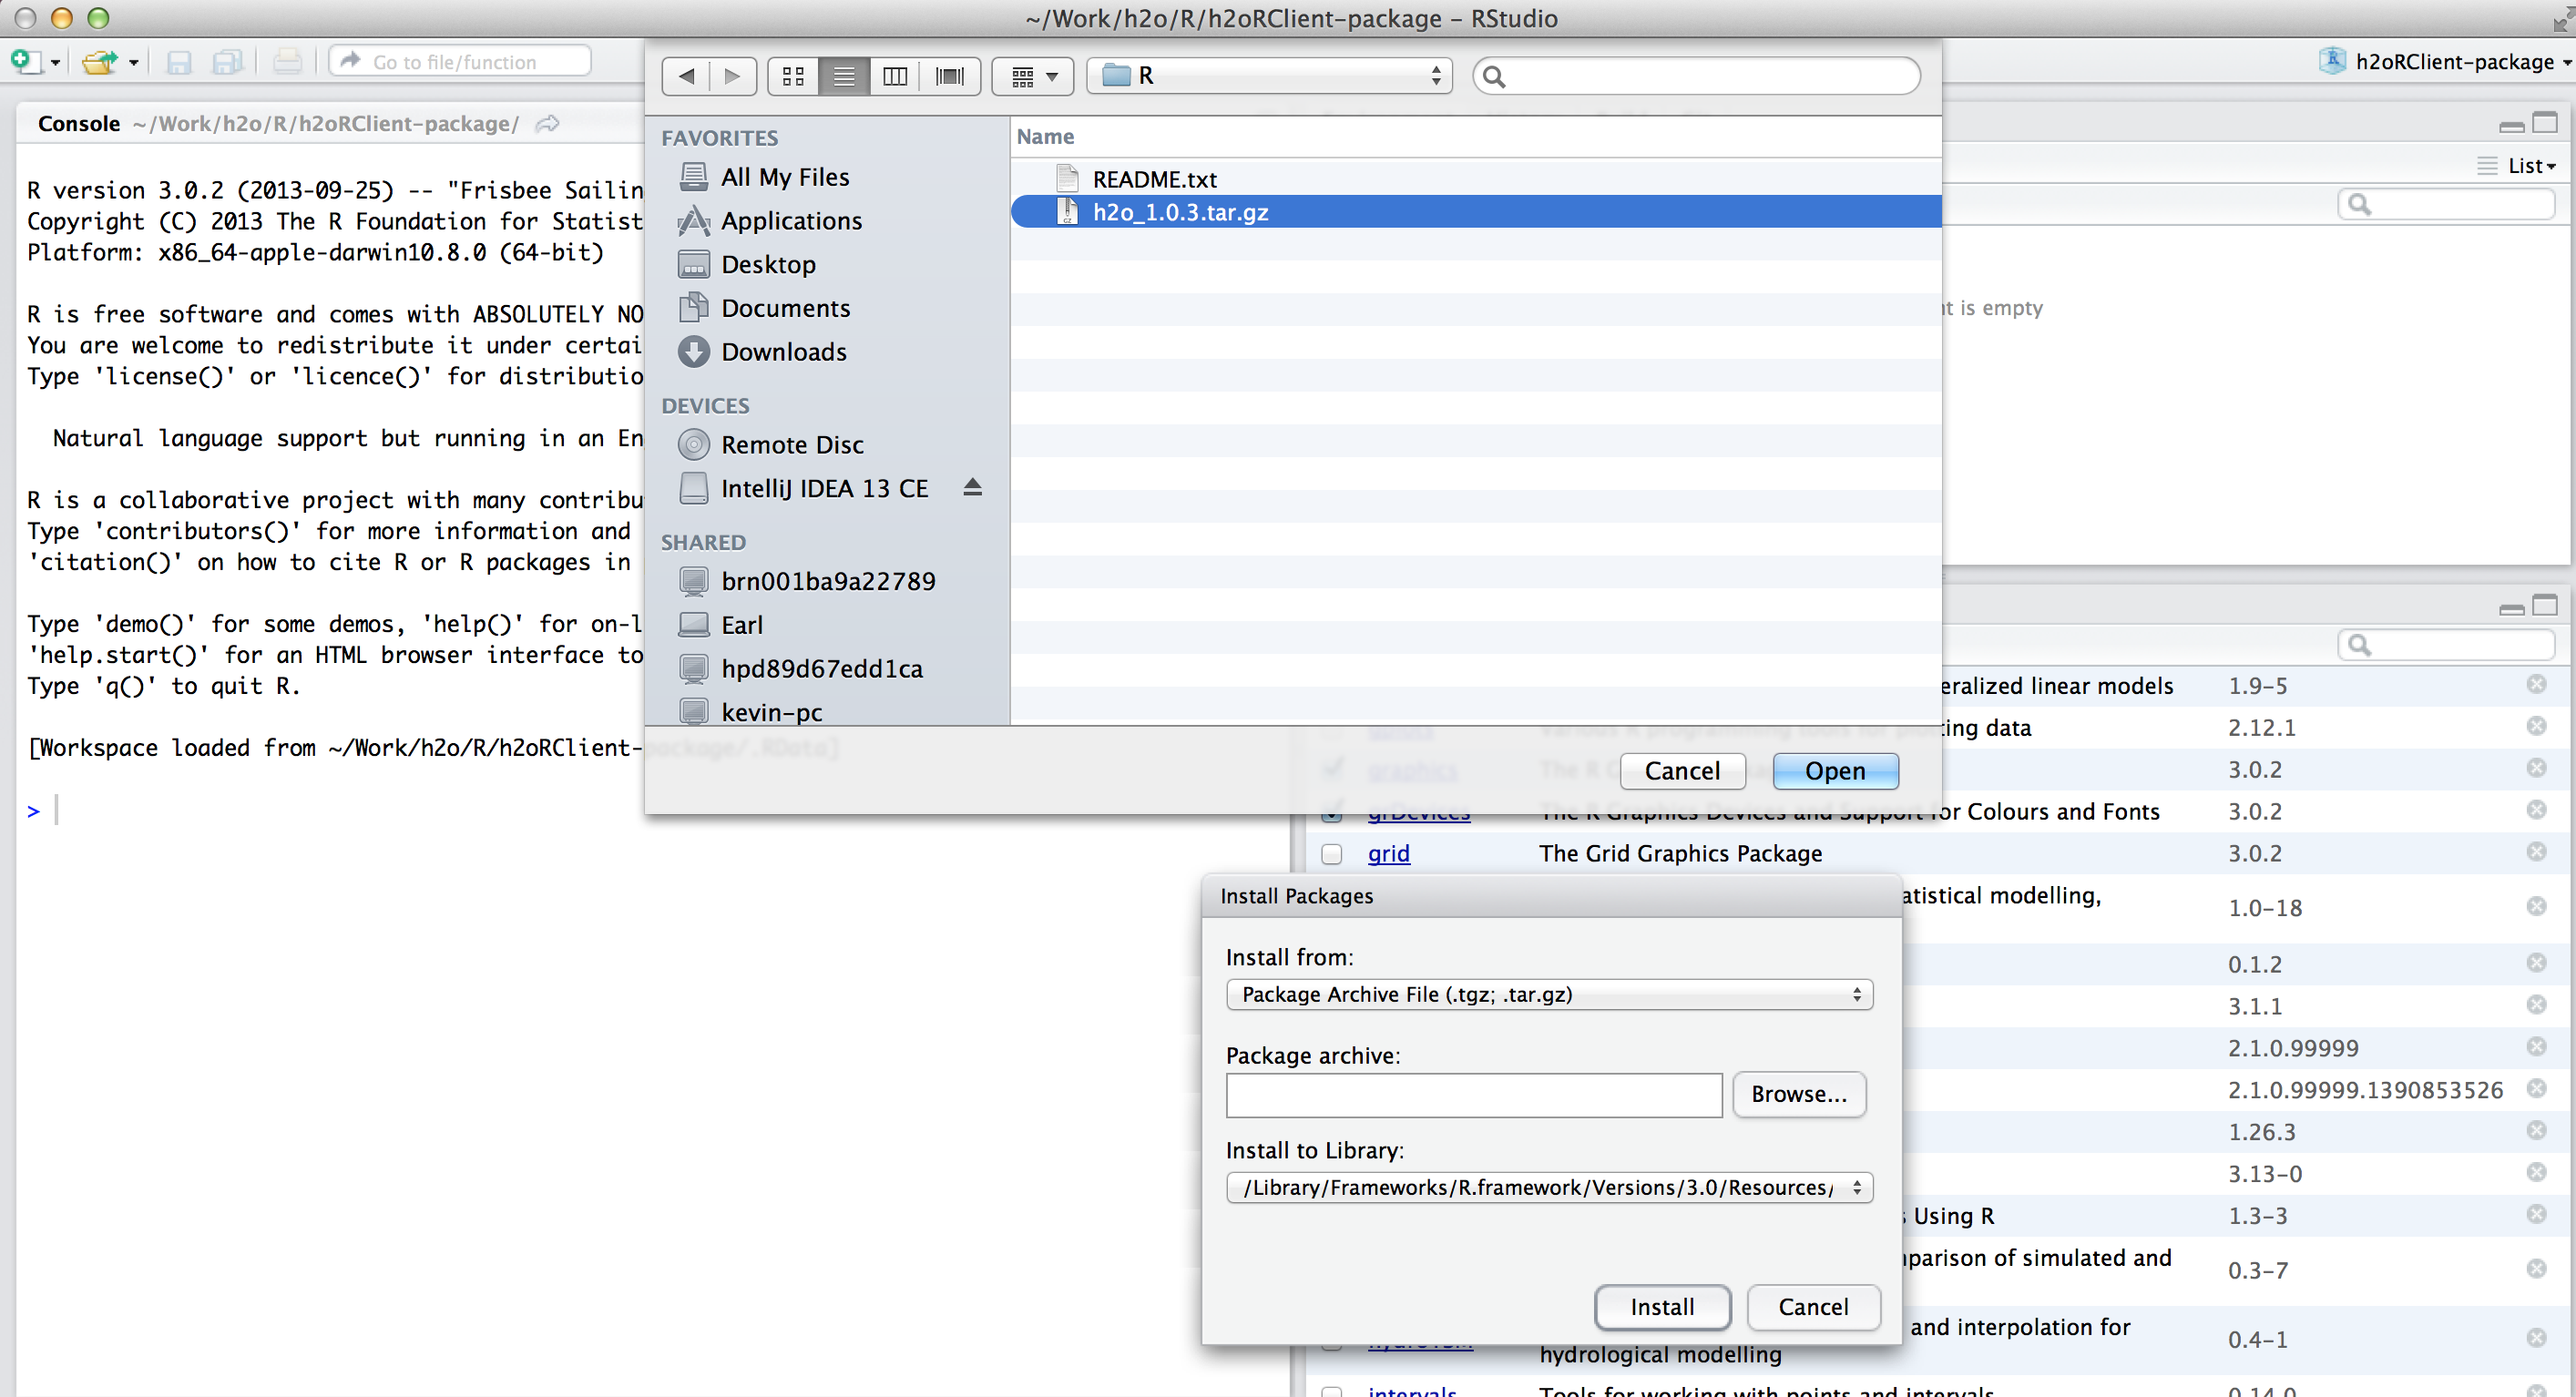This screenshot has width=2576, height=1397.
Task: Click console working directory arrow icon
Action: 547,124
